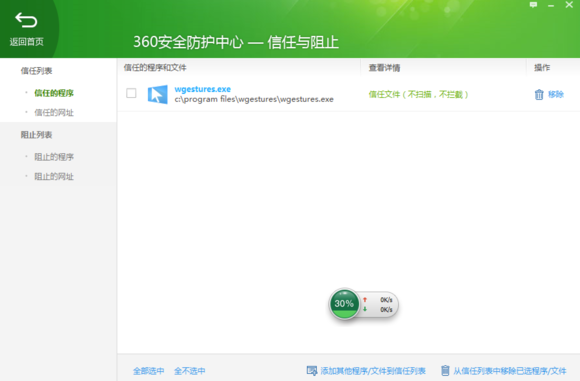Click the back arrow to return home
Screen dimensions: 580x381
26,20
